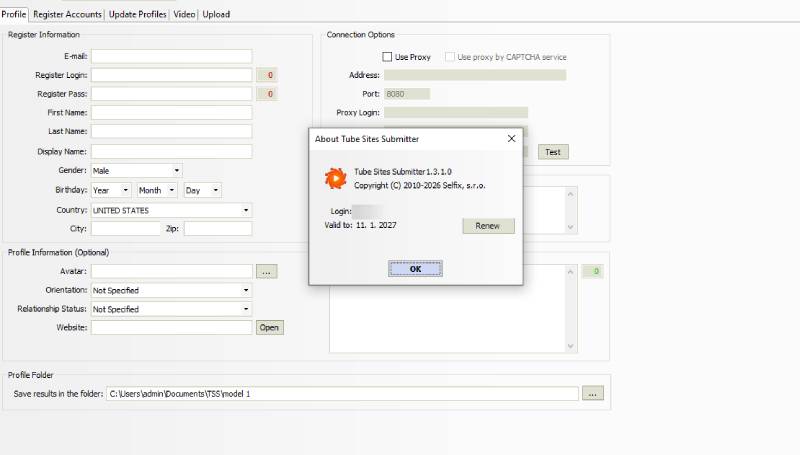
Task: Focus the Display Name field
Action: [x=171, y=151]
